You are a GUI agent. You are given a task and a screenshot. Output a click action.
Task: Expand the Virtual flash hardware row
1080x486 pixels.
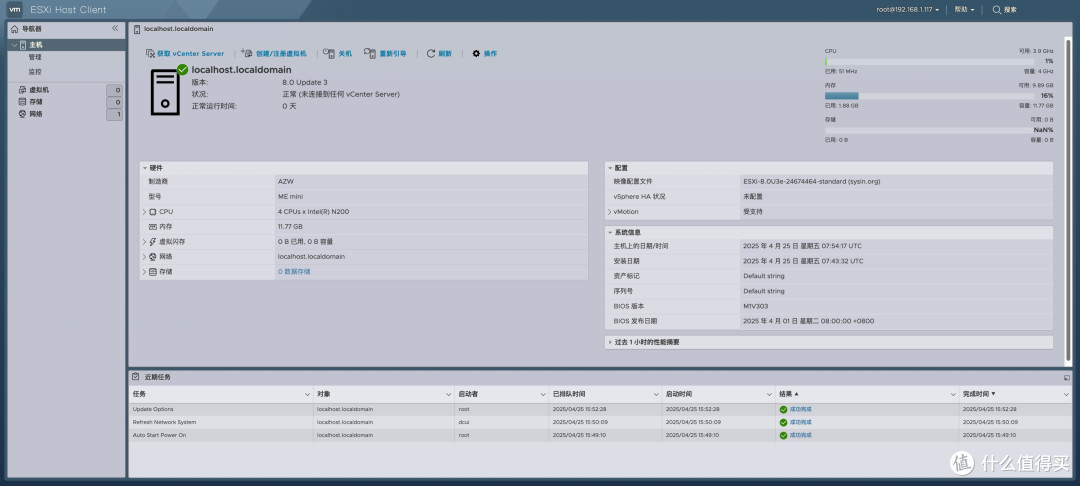tap(145, 242)
